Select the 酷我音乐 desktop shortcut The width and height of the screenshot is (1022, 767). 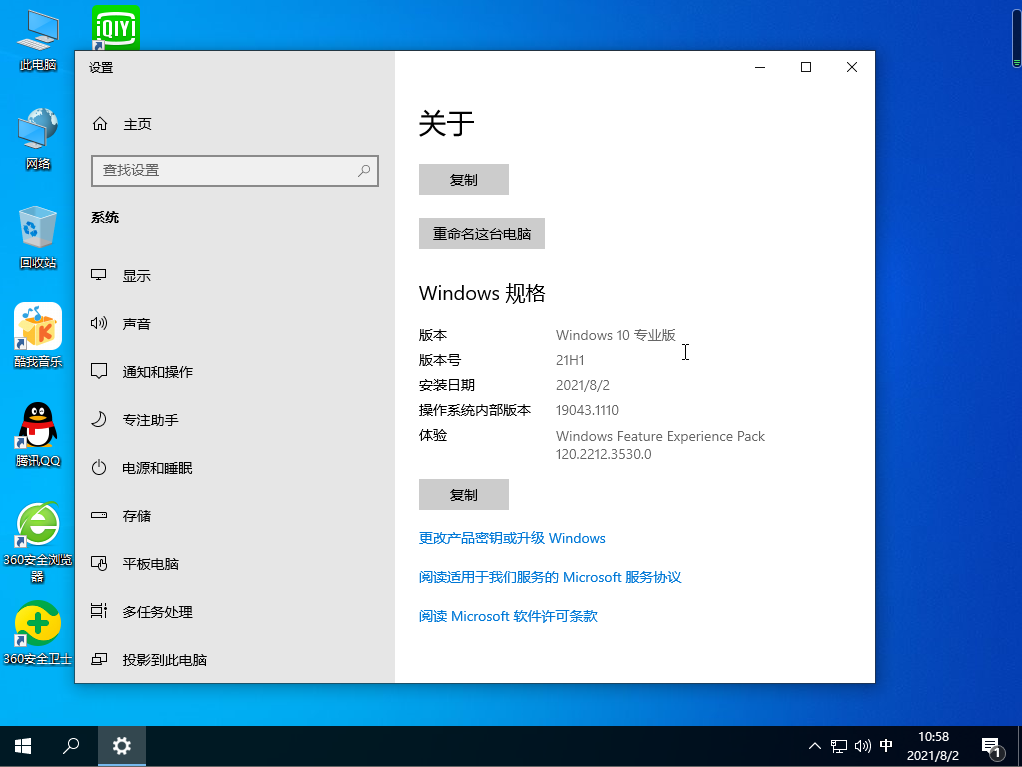tap(38, 336)
